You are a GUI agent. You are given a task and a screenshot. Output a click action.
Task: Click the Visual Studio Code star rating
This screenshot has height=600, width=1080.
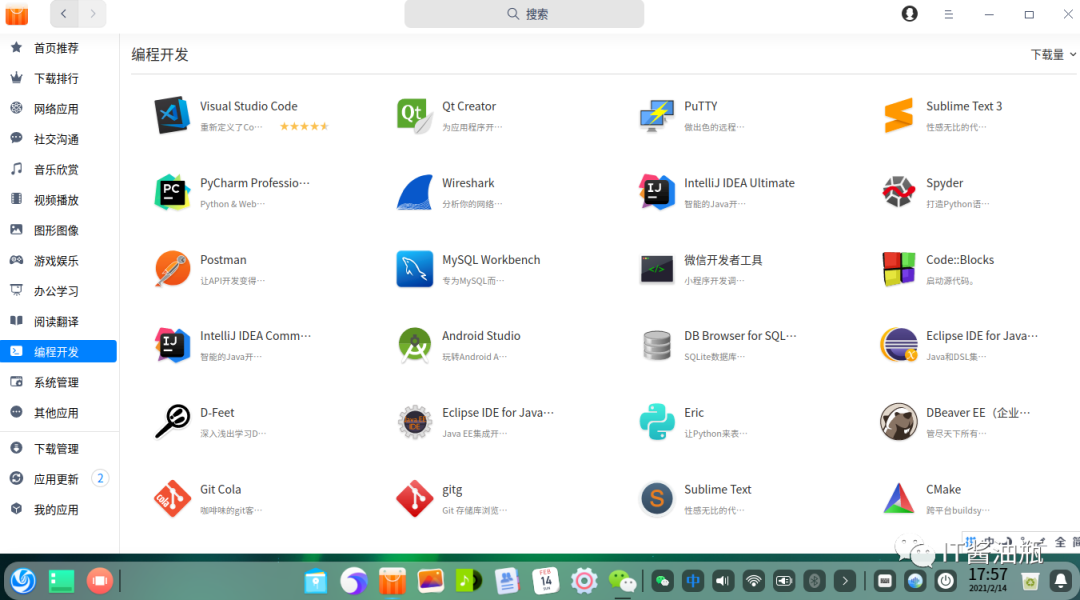tap(304, 127)
